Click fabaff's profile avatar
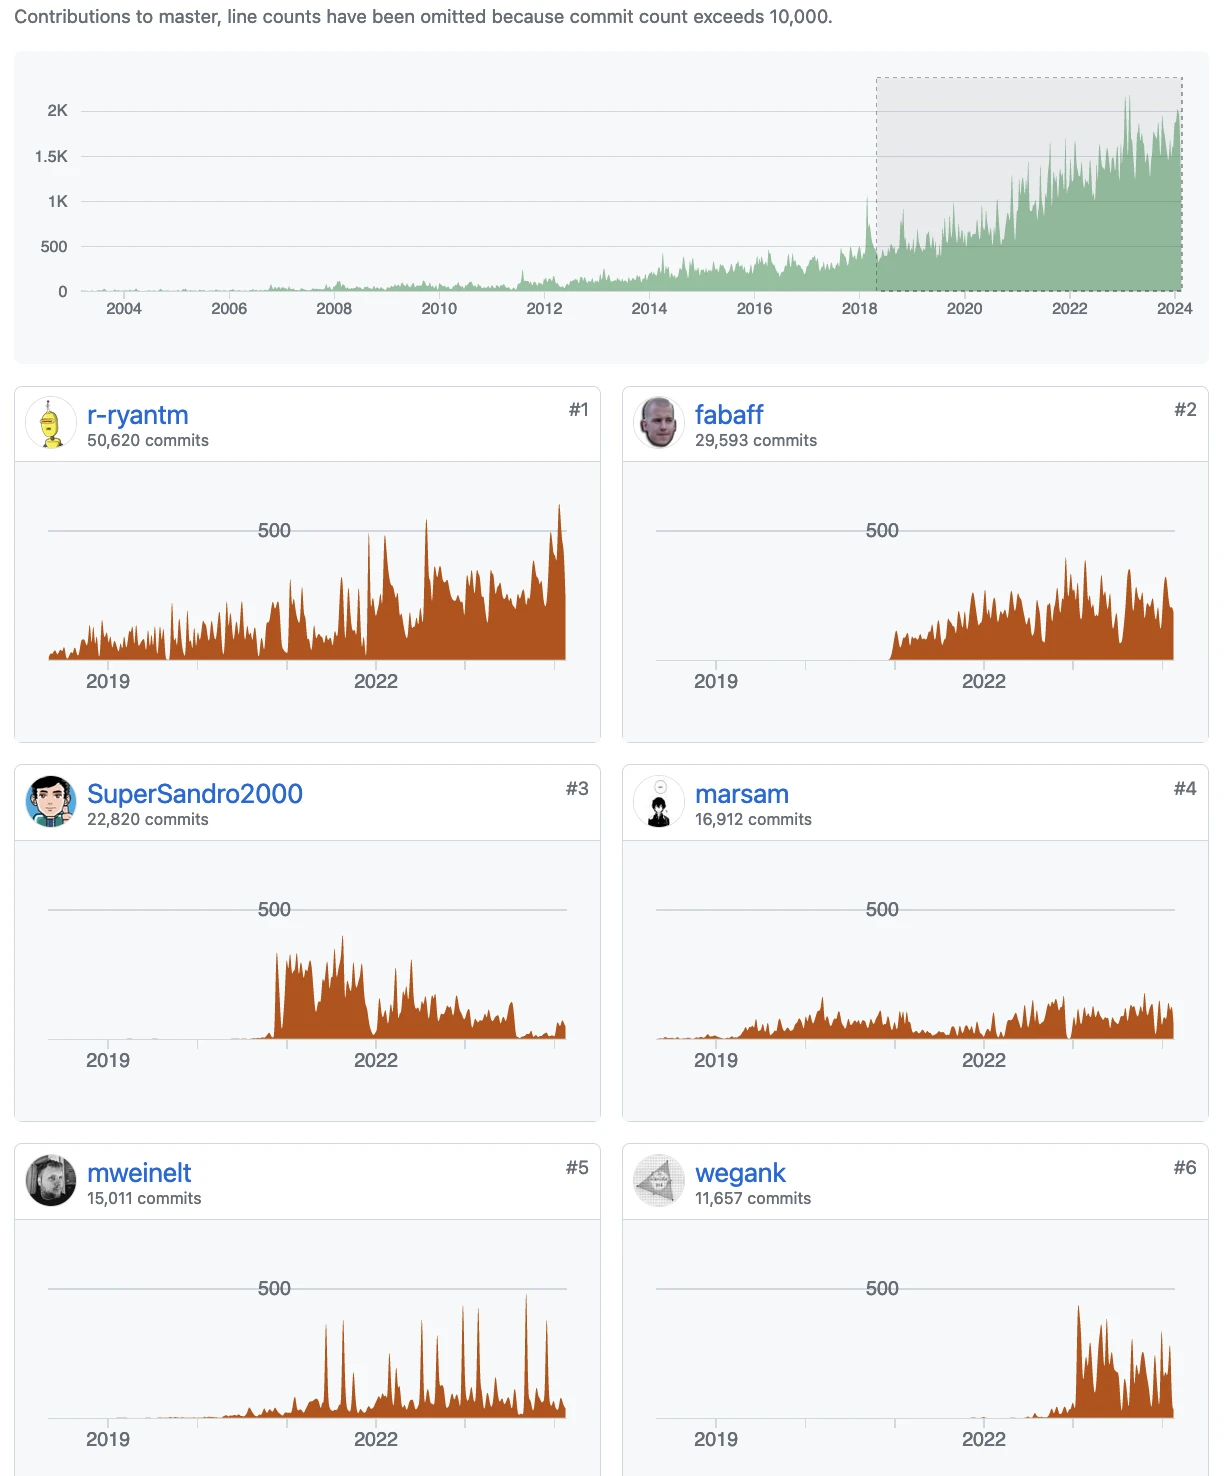The width and height of the screenshot is (1226, 1476). click(658, 423)
